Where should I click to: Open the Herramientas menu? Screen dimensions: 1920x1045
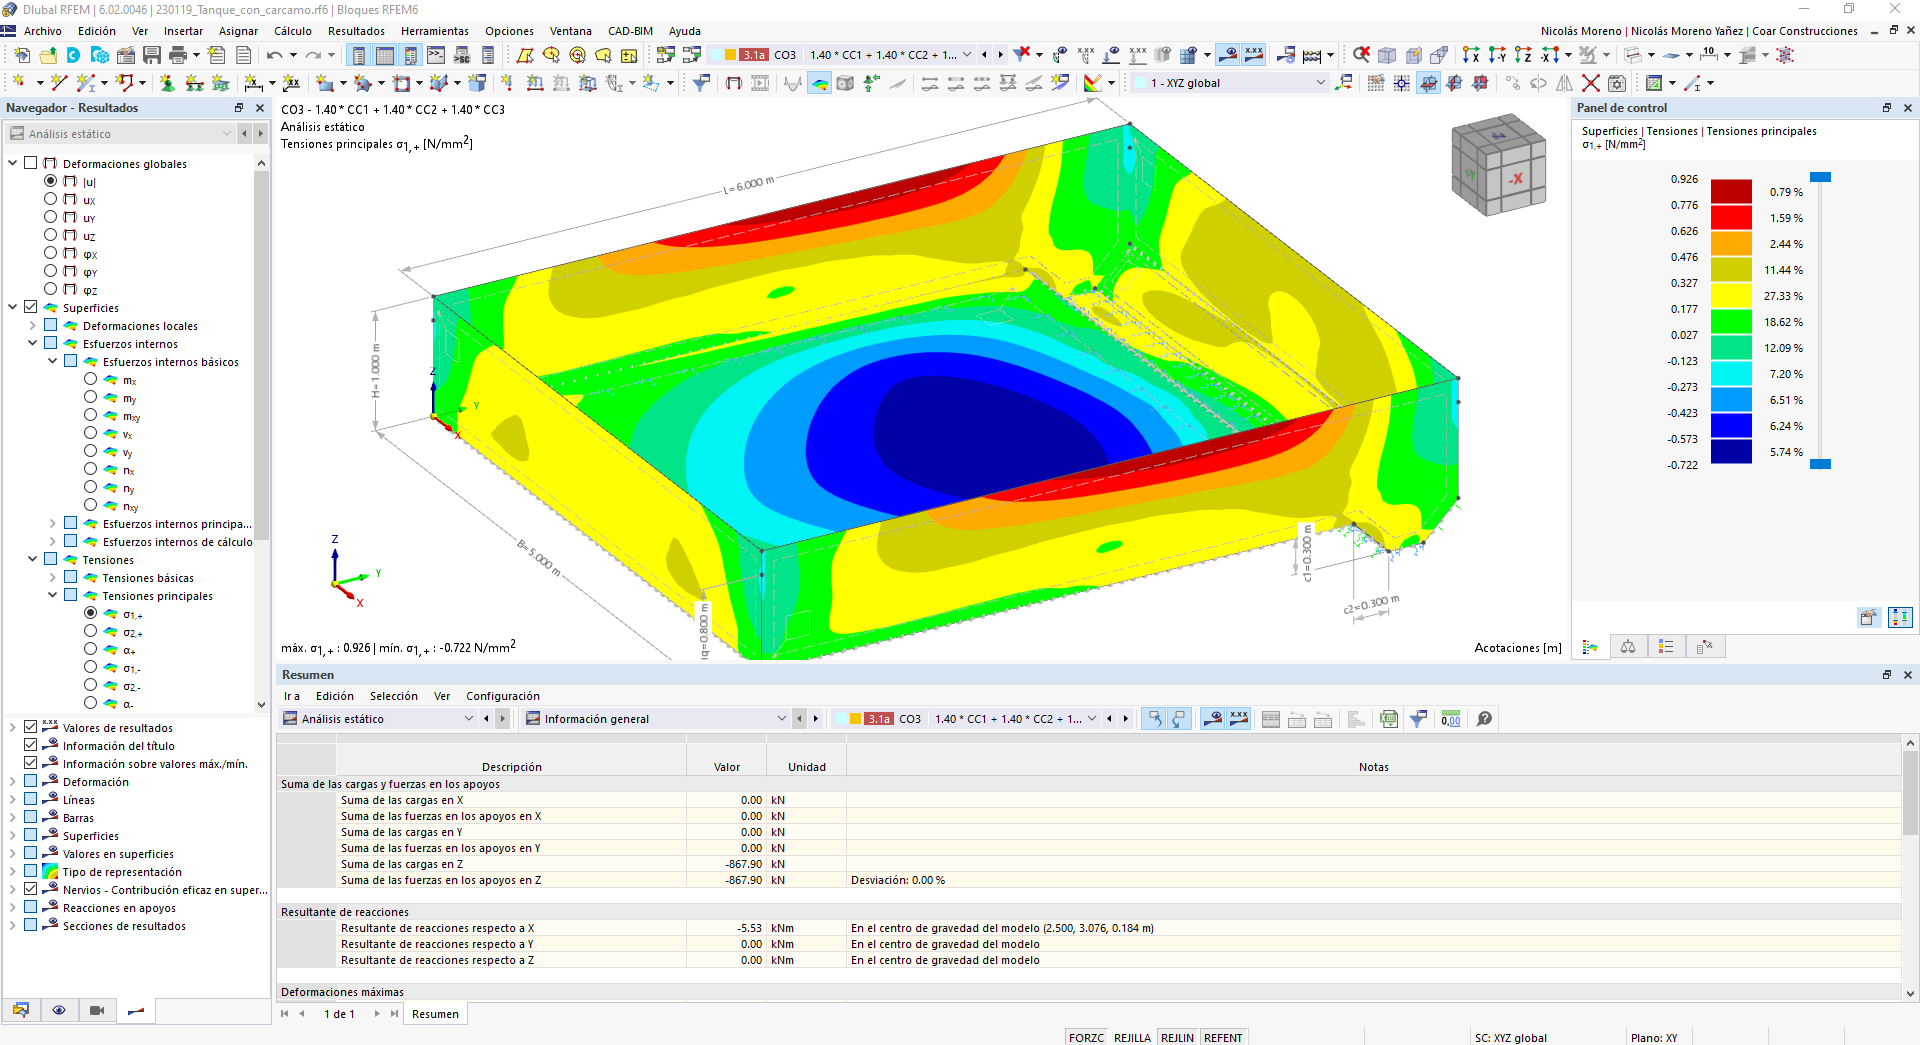[435, 31]
